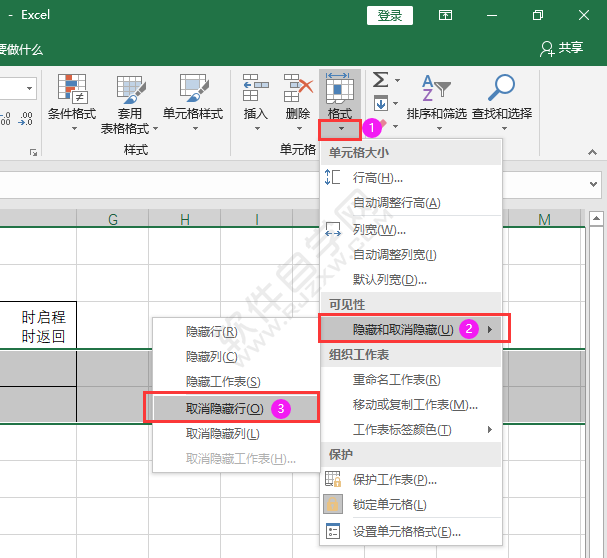Open the number format combo box arrow
The height and width of the screenshot is (558, 607).
29,89
